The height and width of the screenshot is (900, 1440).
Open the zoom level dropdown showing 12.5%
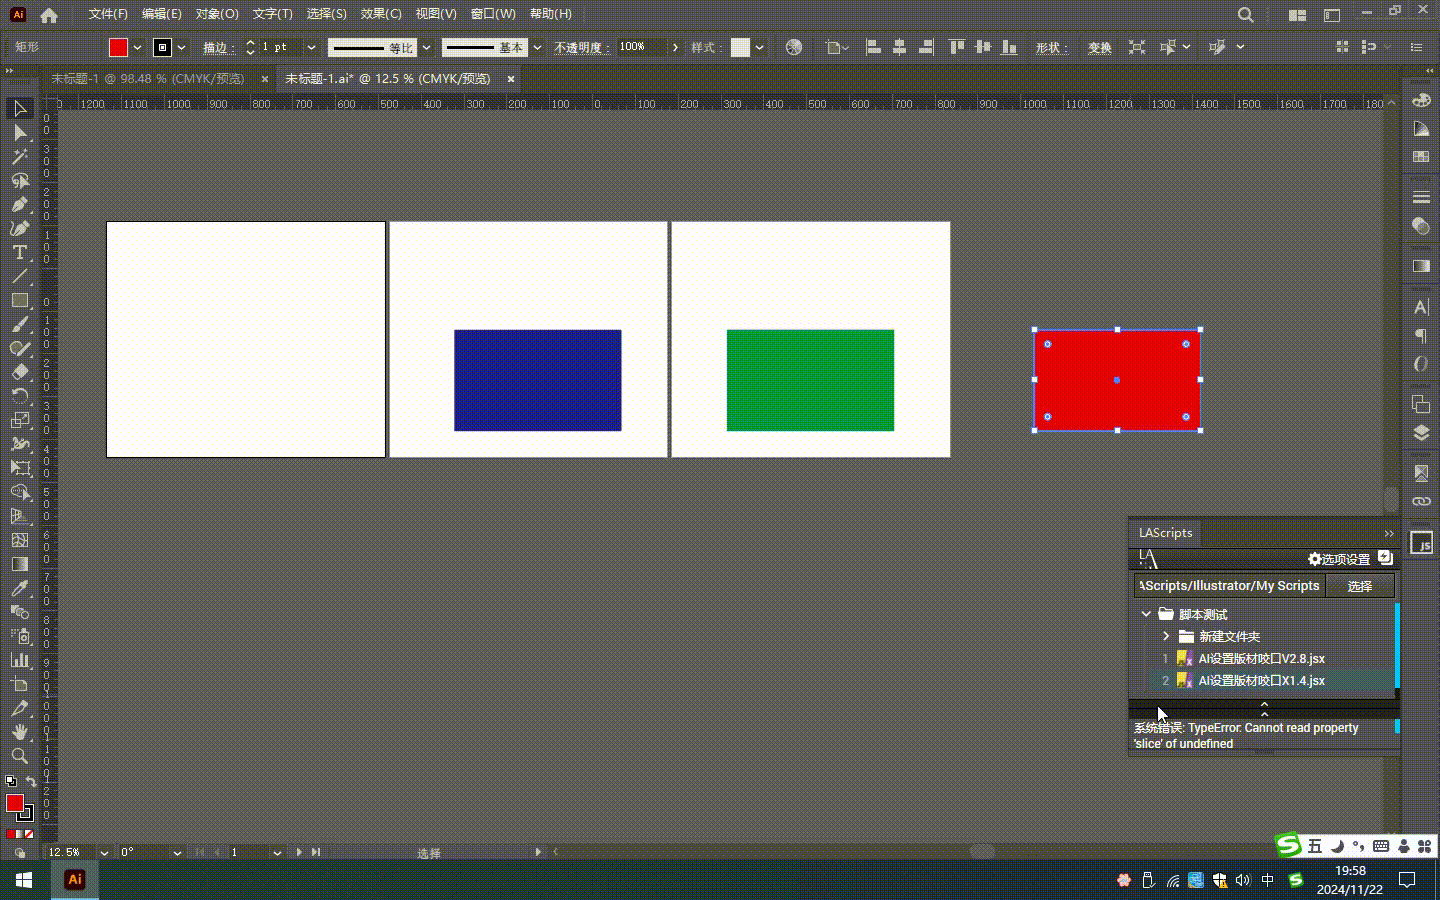(103, 852)
